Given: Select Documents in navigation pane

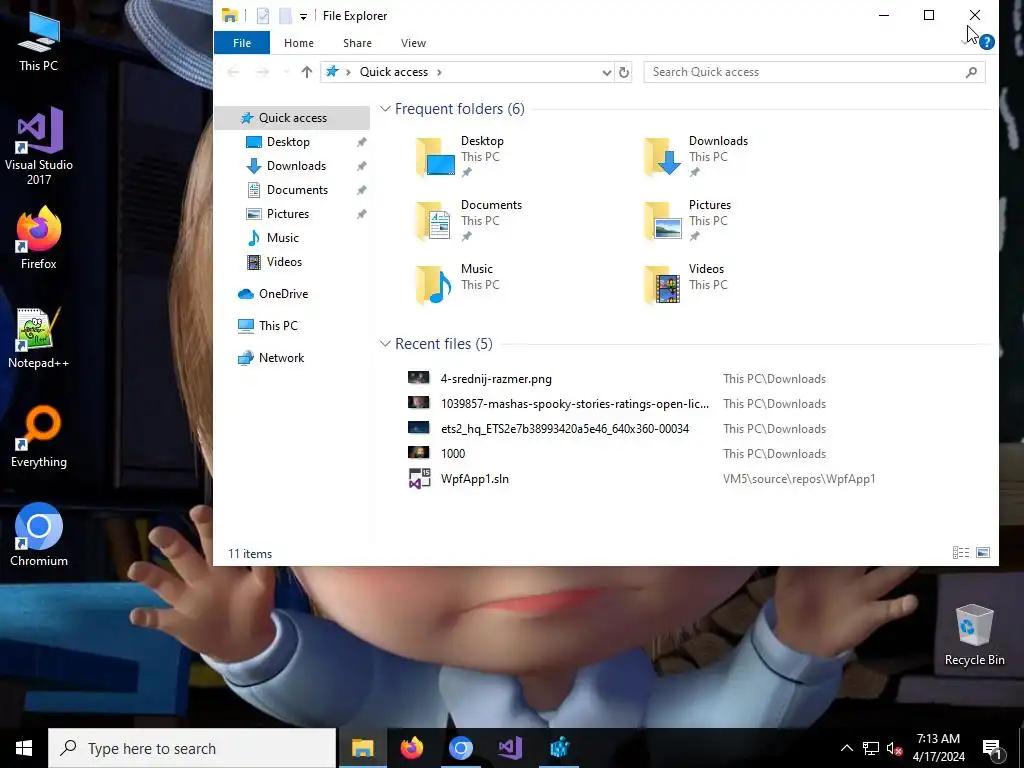Looking at the screenshot, I should pos(297,190).
